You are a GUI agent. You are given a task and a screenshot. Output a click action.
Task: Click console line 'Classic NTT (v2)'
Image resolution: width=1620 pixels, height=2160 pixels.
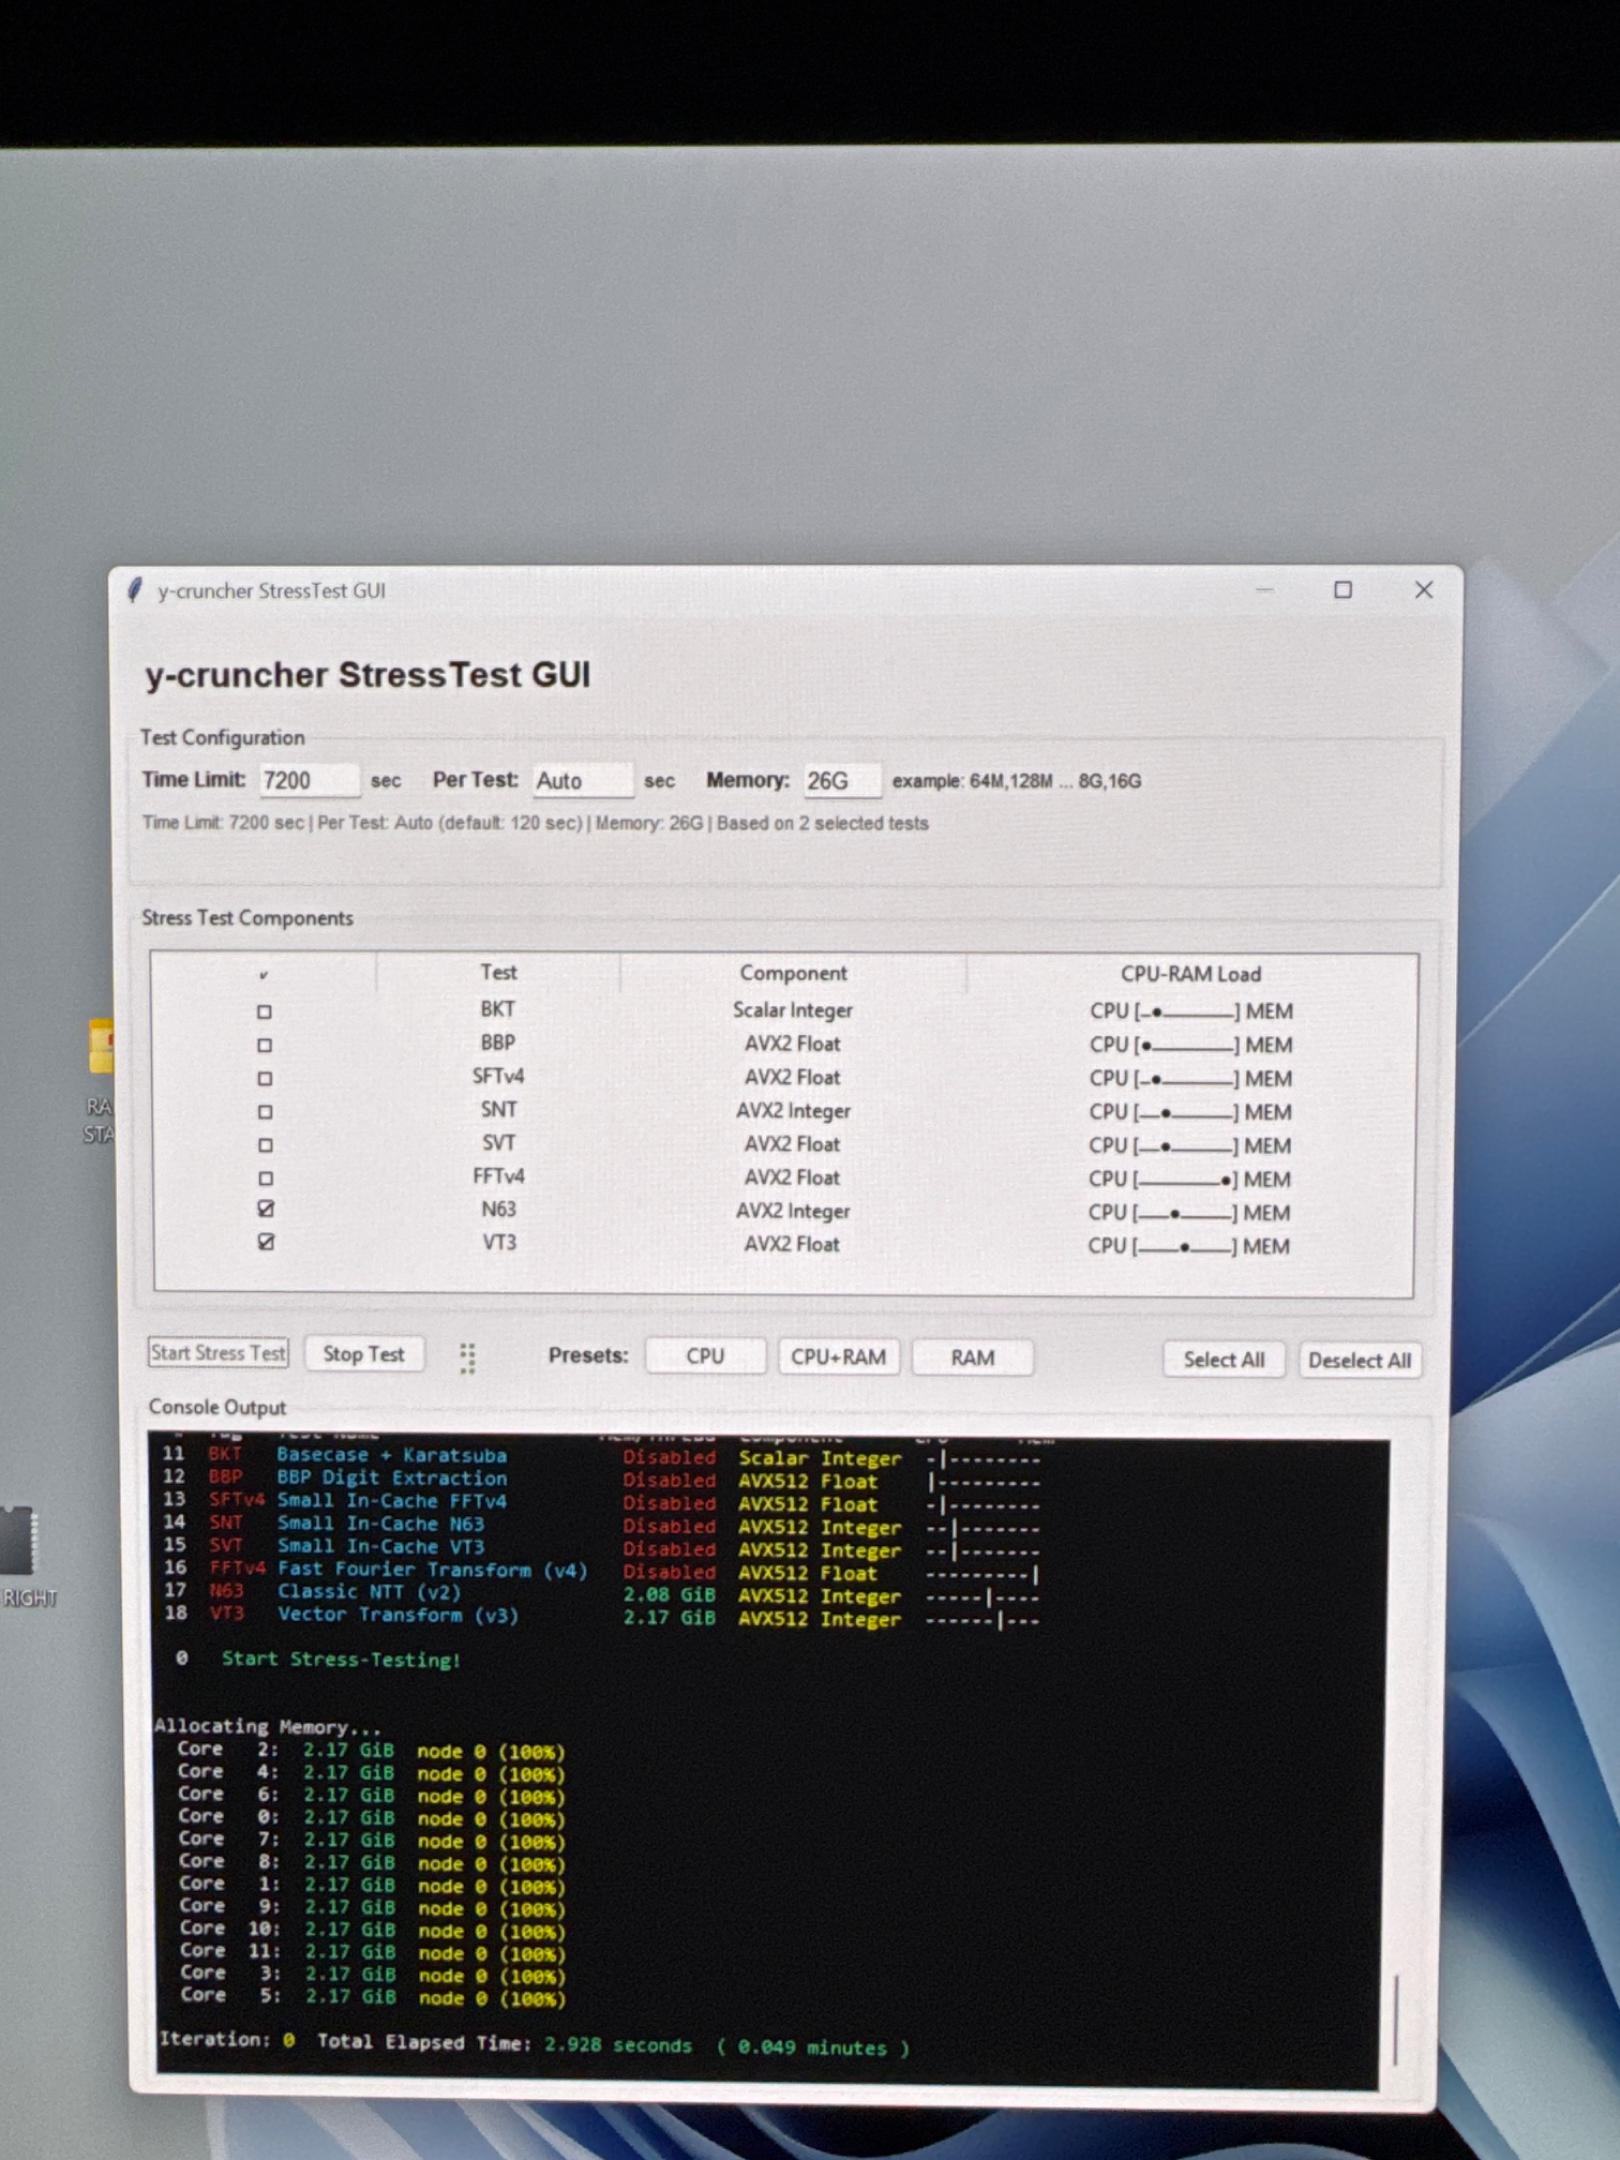tap(369, 1592)
